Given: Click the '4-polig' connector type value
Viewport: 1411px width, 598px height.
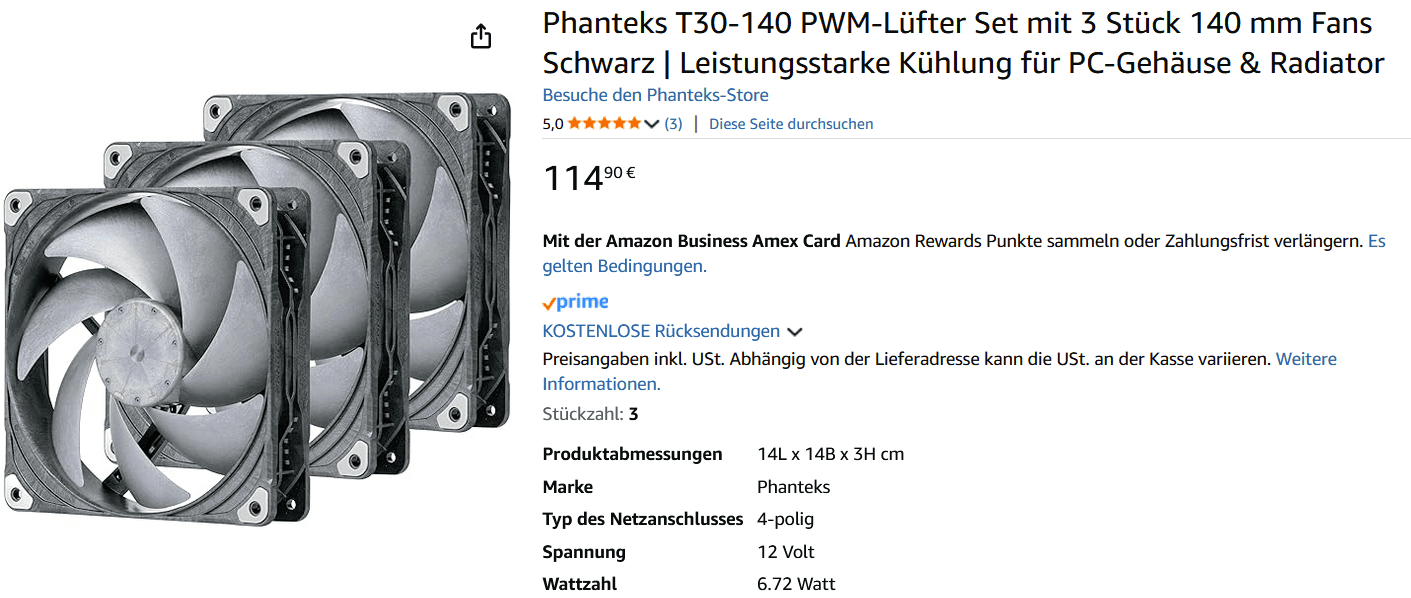Looking at the screenshot, I should click(x=785, y=519).
